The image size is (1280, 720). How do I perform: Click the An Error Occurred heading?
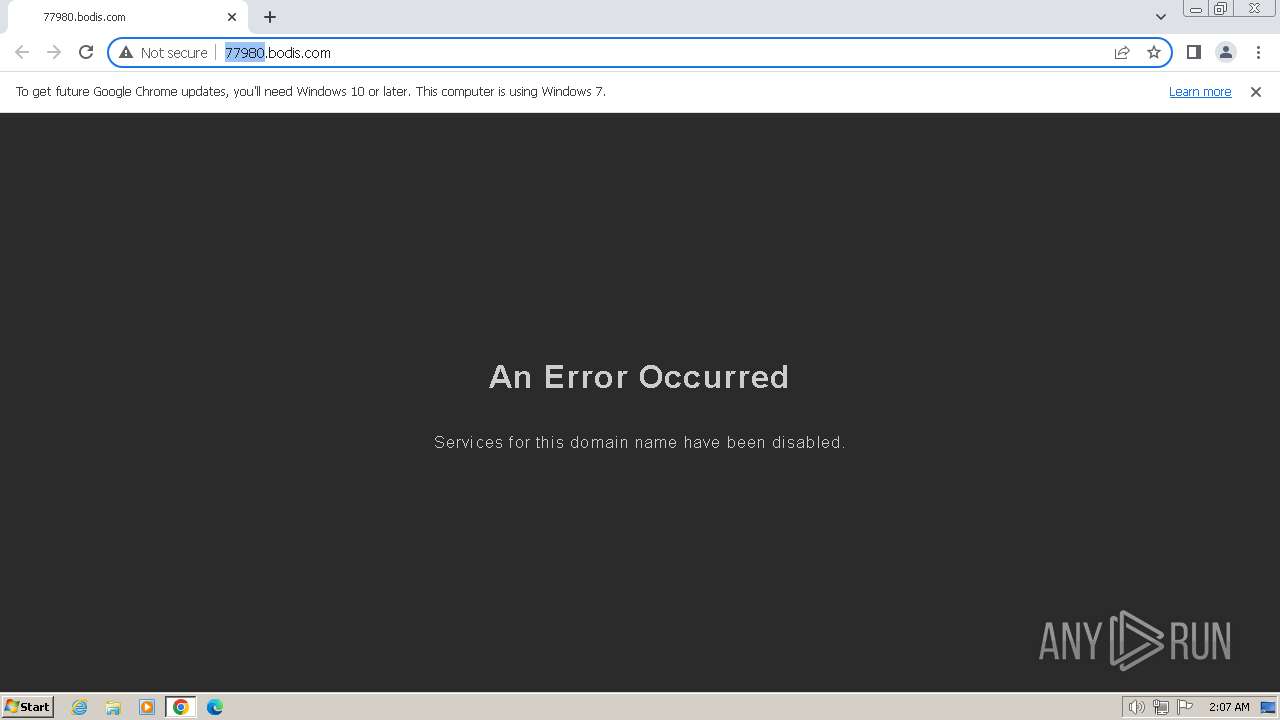[x=639, y=377]
